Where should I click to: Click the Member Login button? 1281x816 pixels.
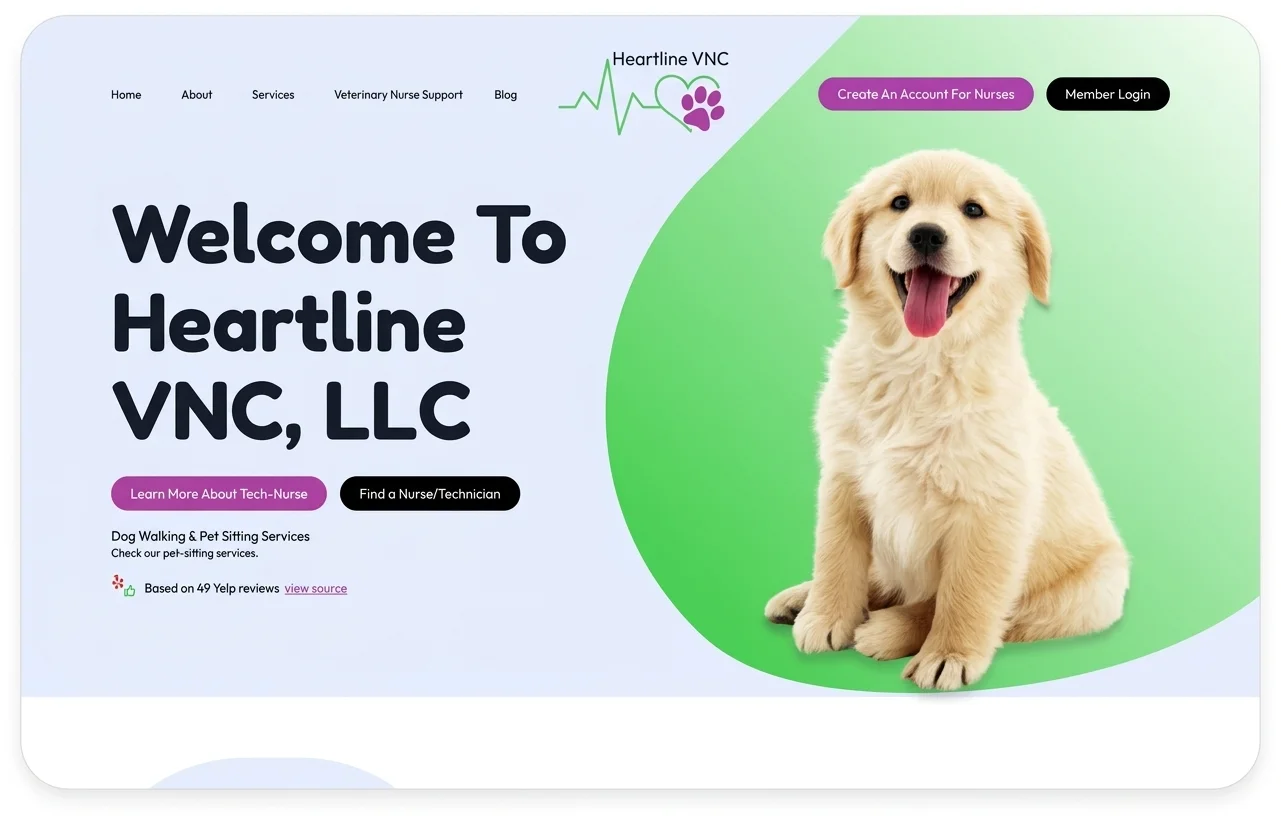coord(1108,94)
